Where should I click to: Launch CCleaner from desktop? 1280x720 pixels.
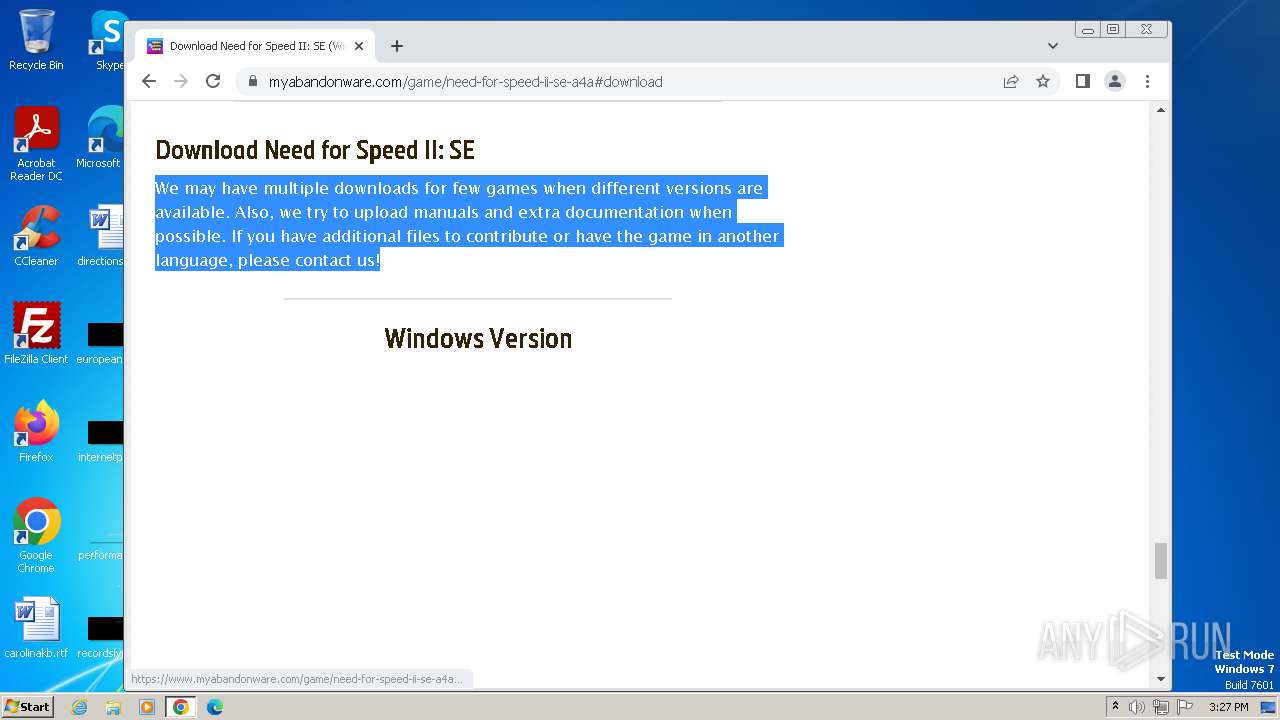click(36, 236)
